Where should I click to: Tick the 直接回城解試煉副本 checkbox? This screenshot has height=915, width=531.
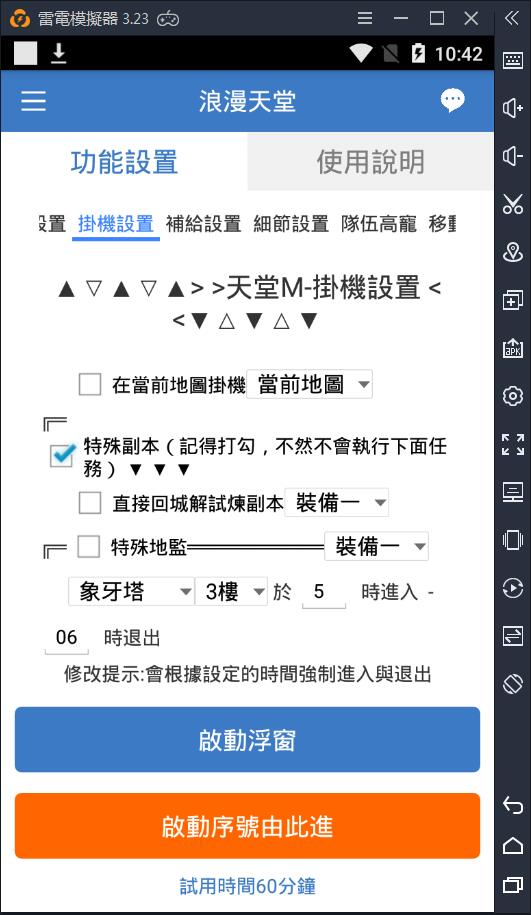point(90,502)
